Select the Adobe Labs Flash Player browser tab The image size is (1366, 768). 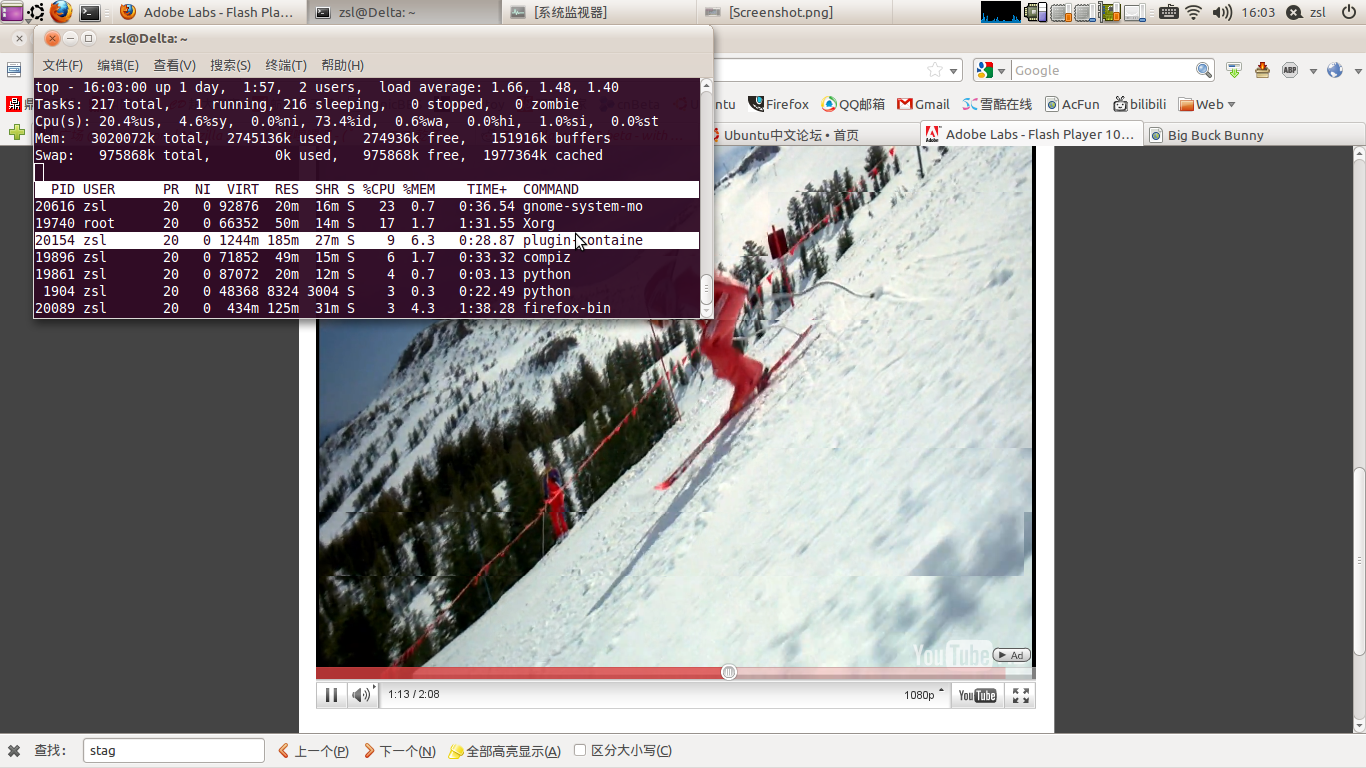click(1030, 134)
